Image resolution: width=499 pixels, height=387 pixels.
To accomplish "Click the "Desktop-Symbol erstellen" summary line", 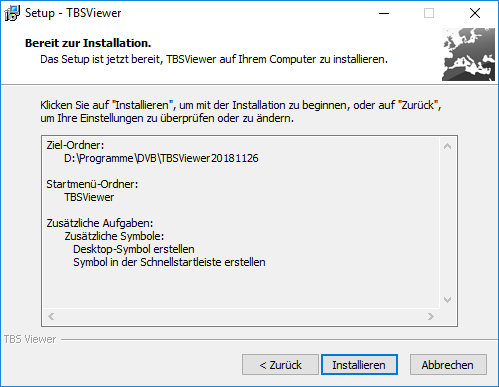I will 134,249.
